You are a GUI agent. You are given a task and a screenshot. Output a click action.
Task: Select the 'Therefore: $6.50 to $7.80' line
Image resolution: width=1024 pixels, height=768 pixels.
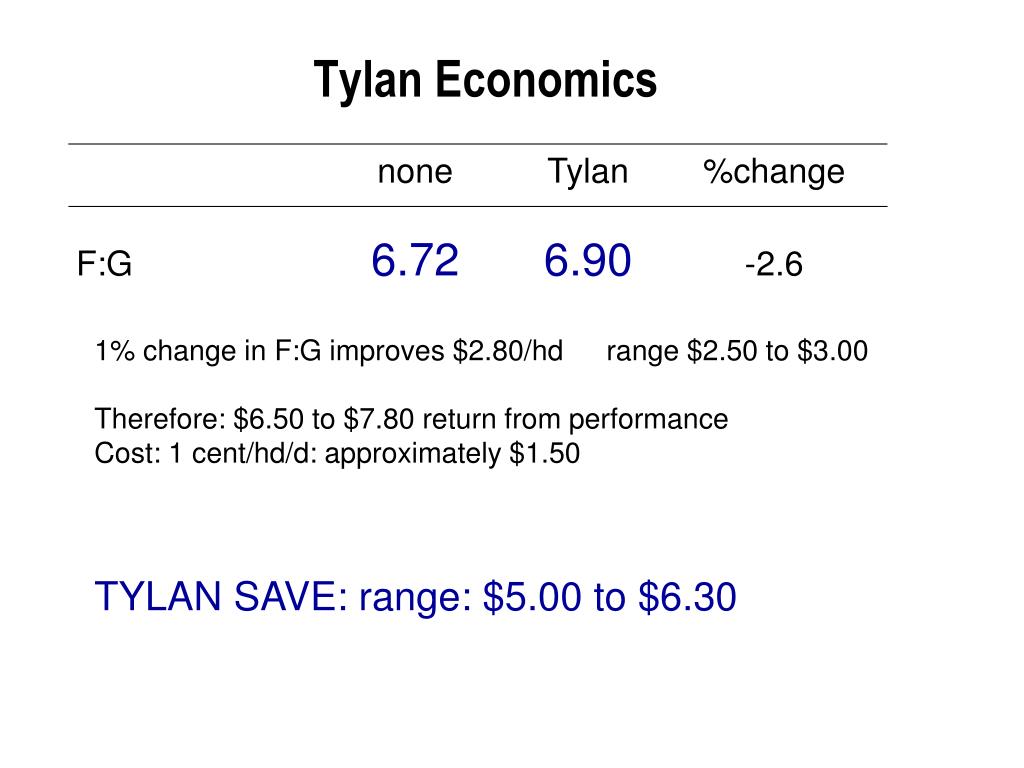[x=255, y=419]
